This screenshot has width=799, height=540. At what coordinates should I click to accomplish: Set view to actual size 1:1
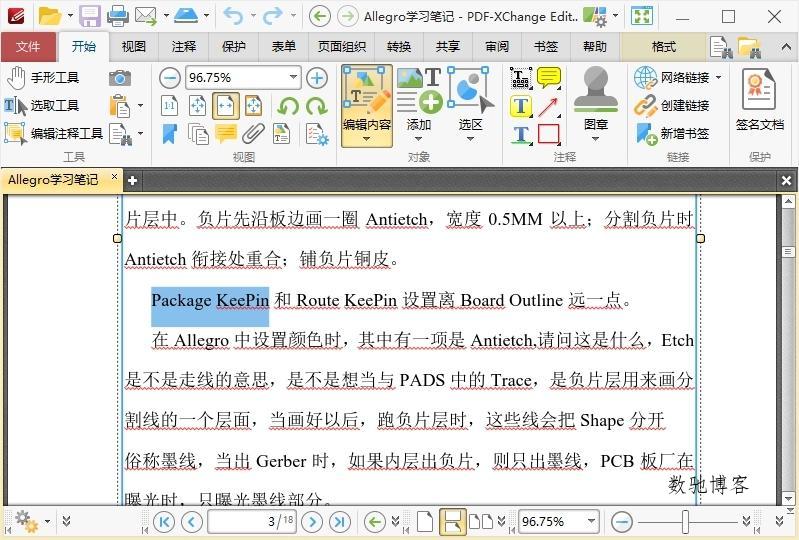click(170, 106)
